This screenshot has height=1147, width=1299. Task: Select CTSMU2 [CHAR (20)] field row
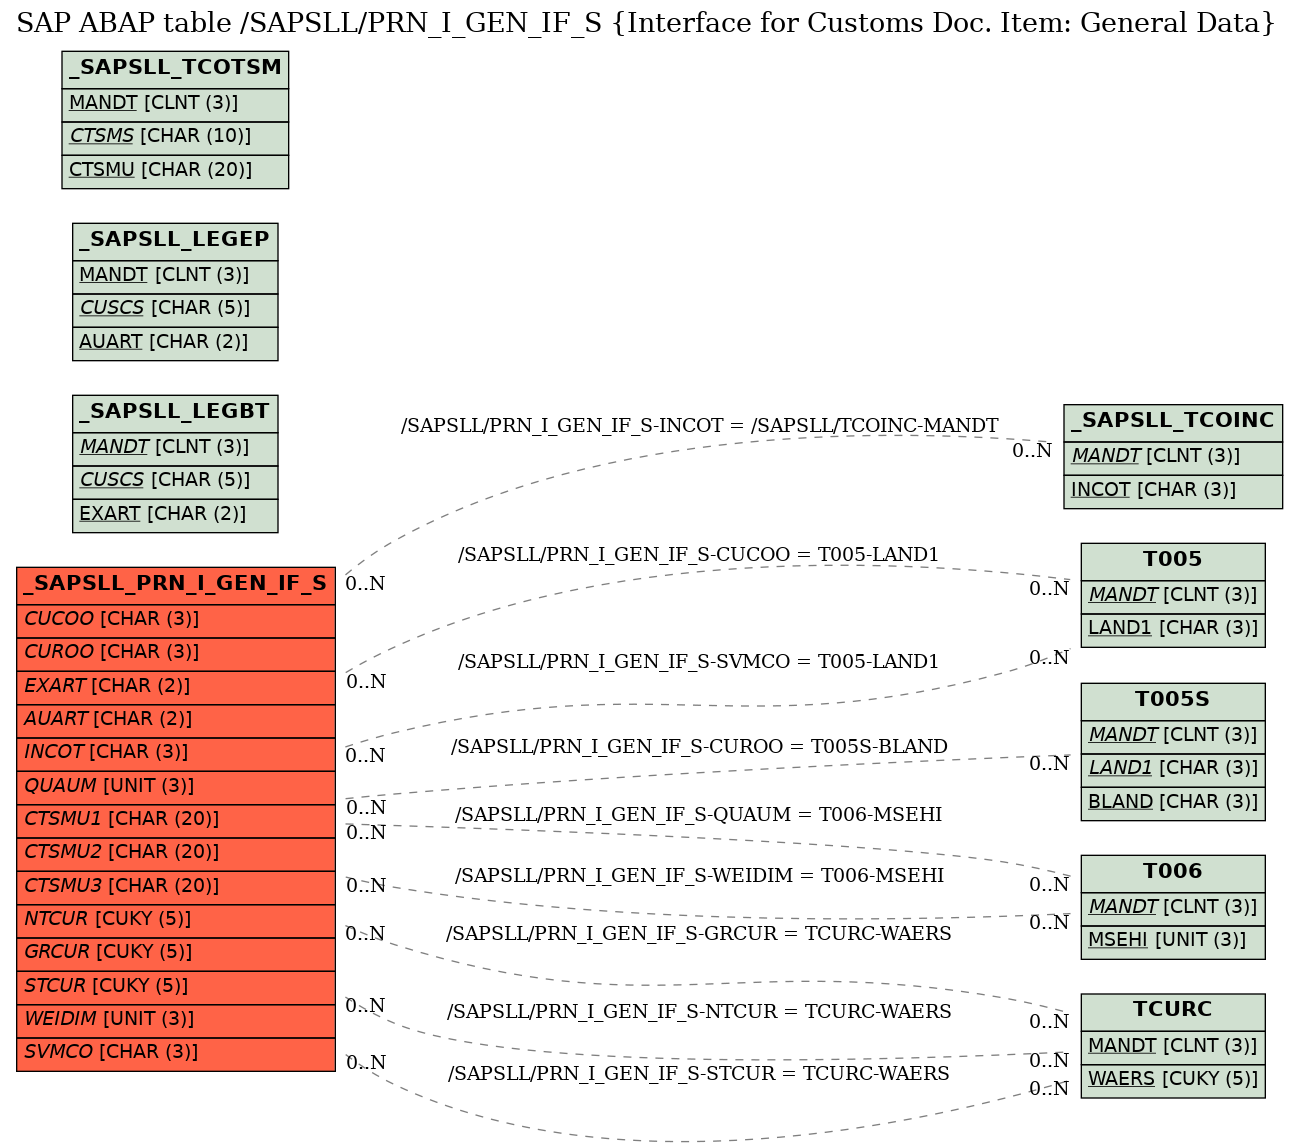pyautogui.click(x=176, y=854)
